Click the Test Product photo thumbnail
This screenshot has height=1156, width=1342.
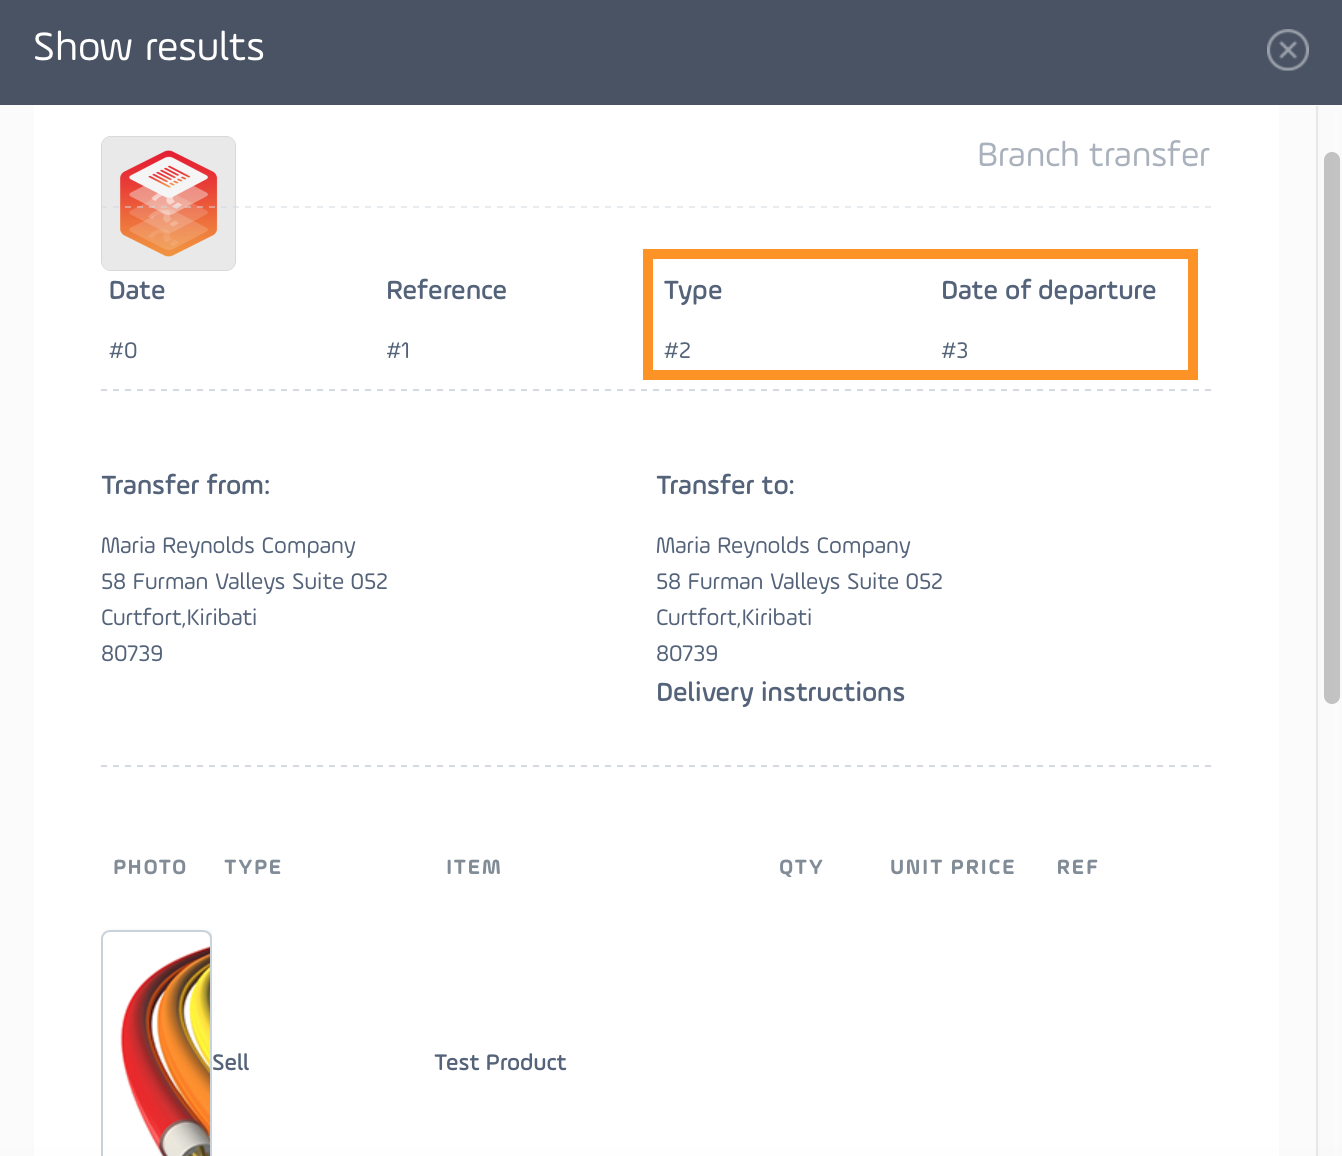coord(156,1043)
